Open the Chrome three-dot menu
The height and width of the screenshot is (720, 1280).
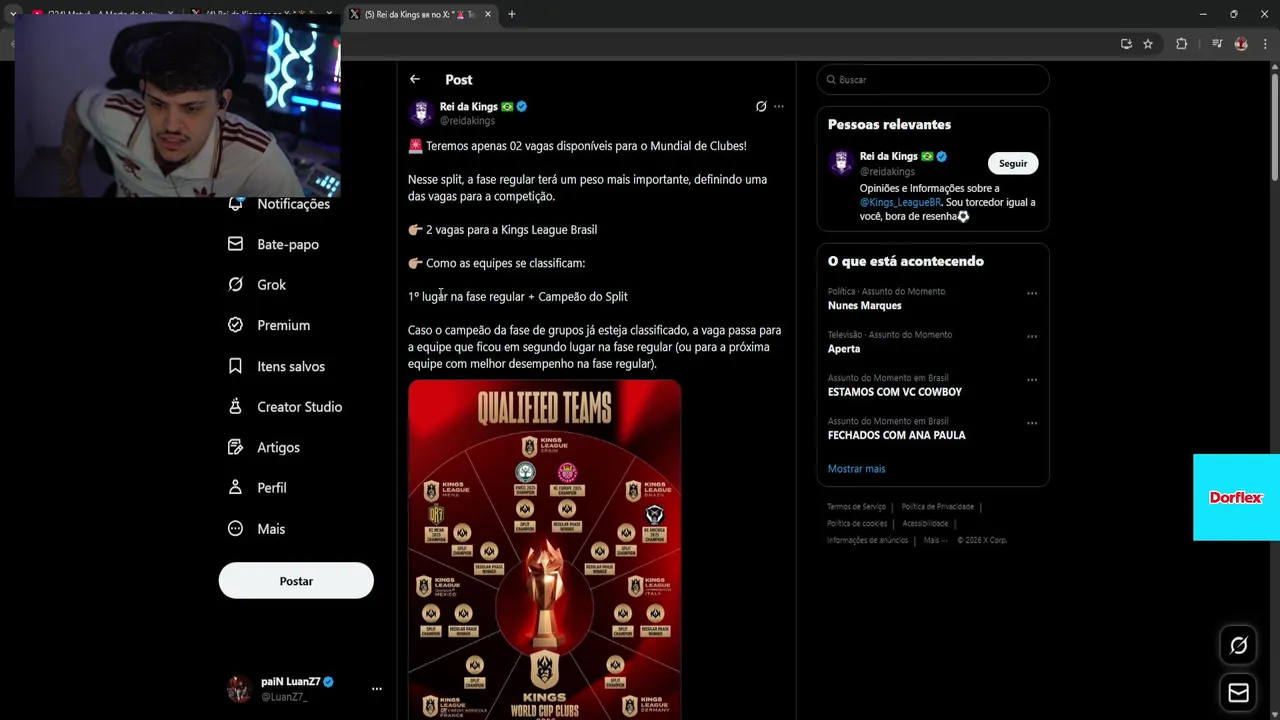(1266, 44)
